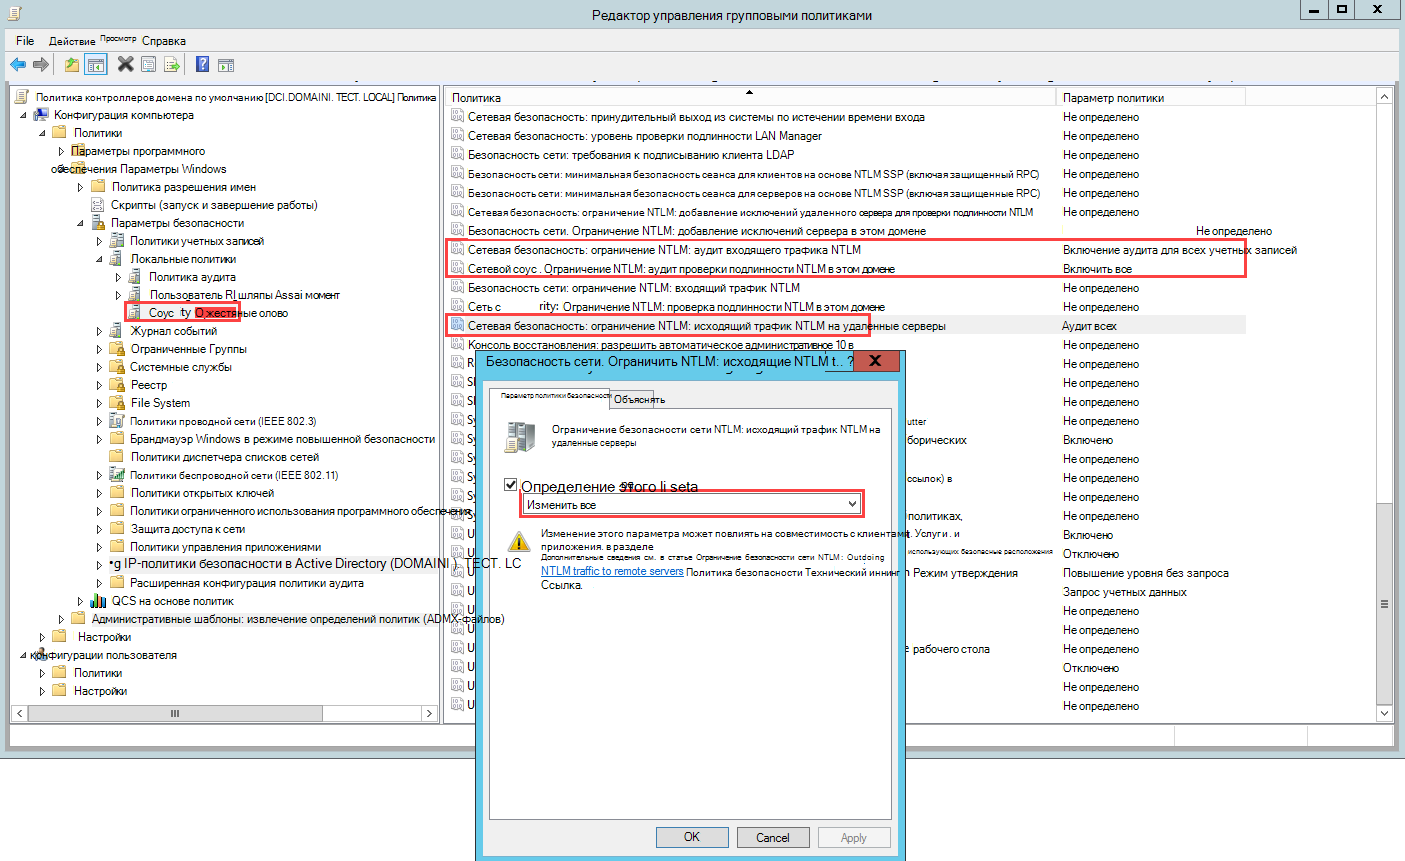Image resolution: width=1405 pixels, height=861 pixels.
Task: Expand the Политика разрешения имен node
Action: click(81, 187)
